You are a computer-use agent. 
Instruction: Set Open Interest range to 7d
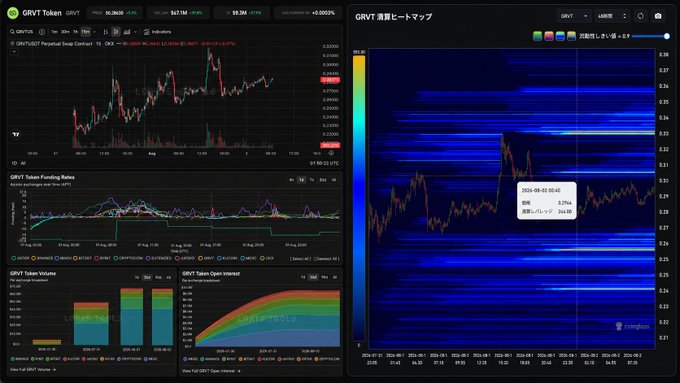pyautogui.click(x=303, y=277)
